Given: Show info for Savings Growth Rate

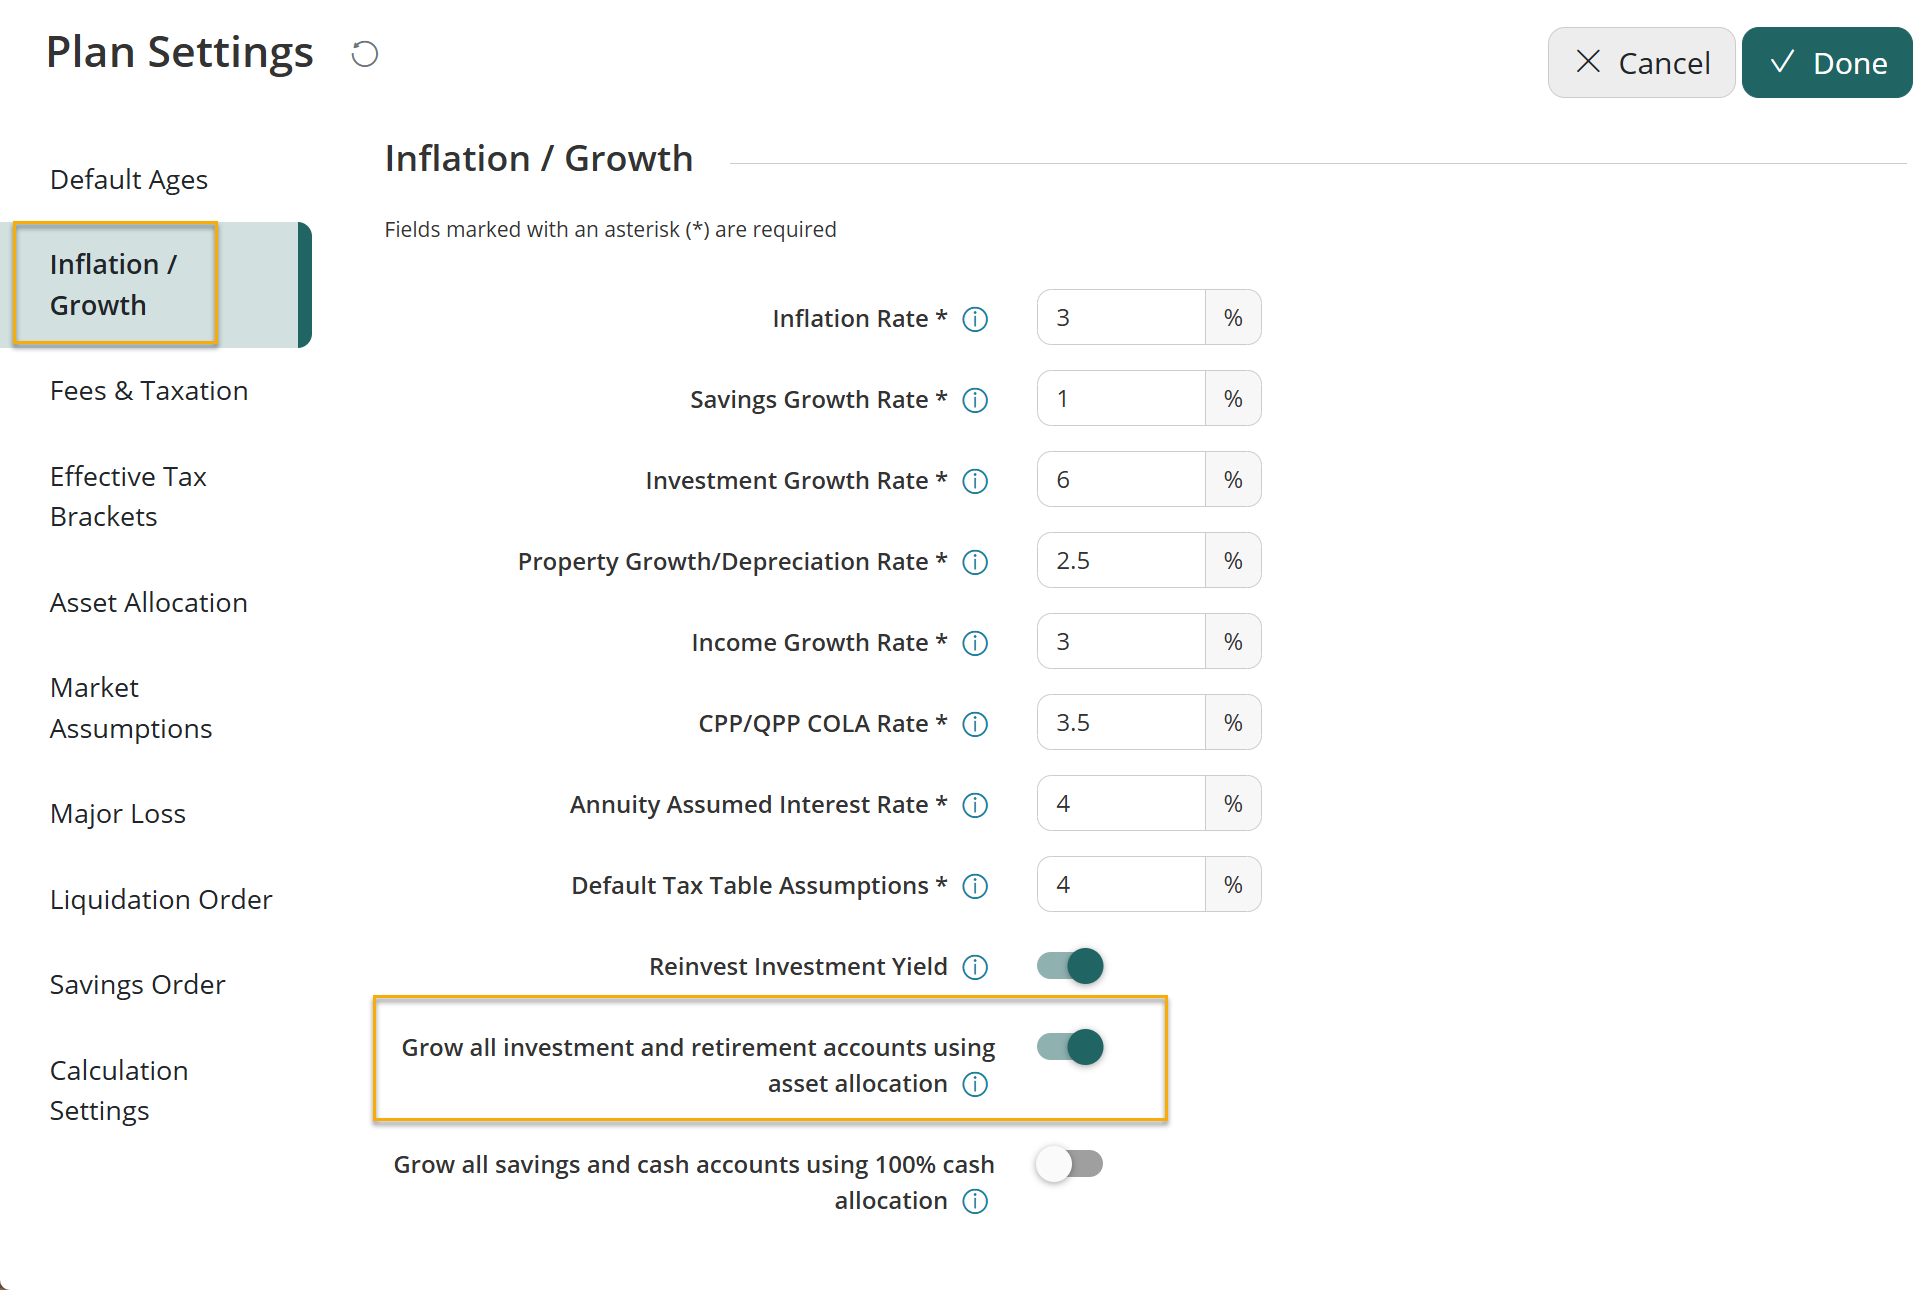Looking at the screenshot, I should pyautogui.click(x=975, y=400).
